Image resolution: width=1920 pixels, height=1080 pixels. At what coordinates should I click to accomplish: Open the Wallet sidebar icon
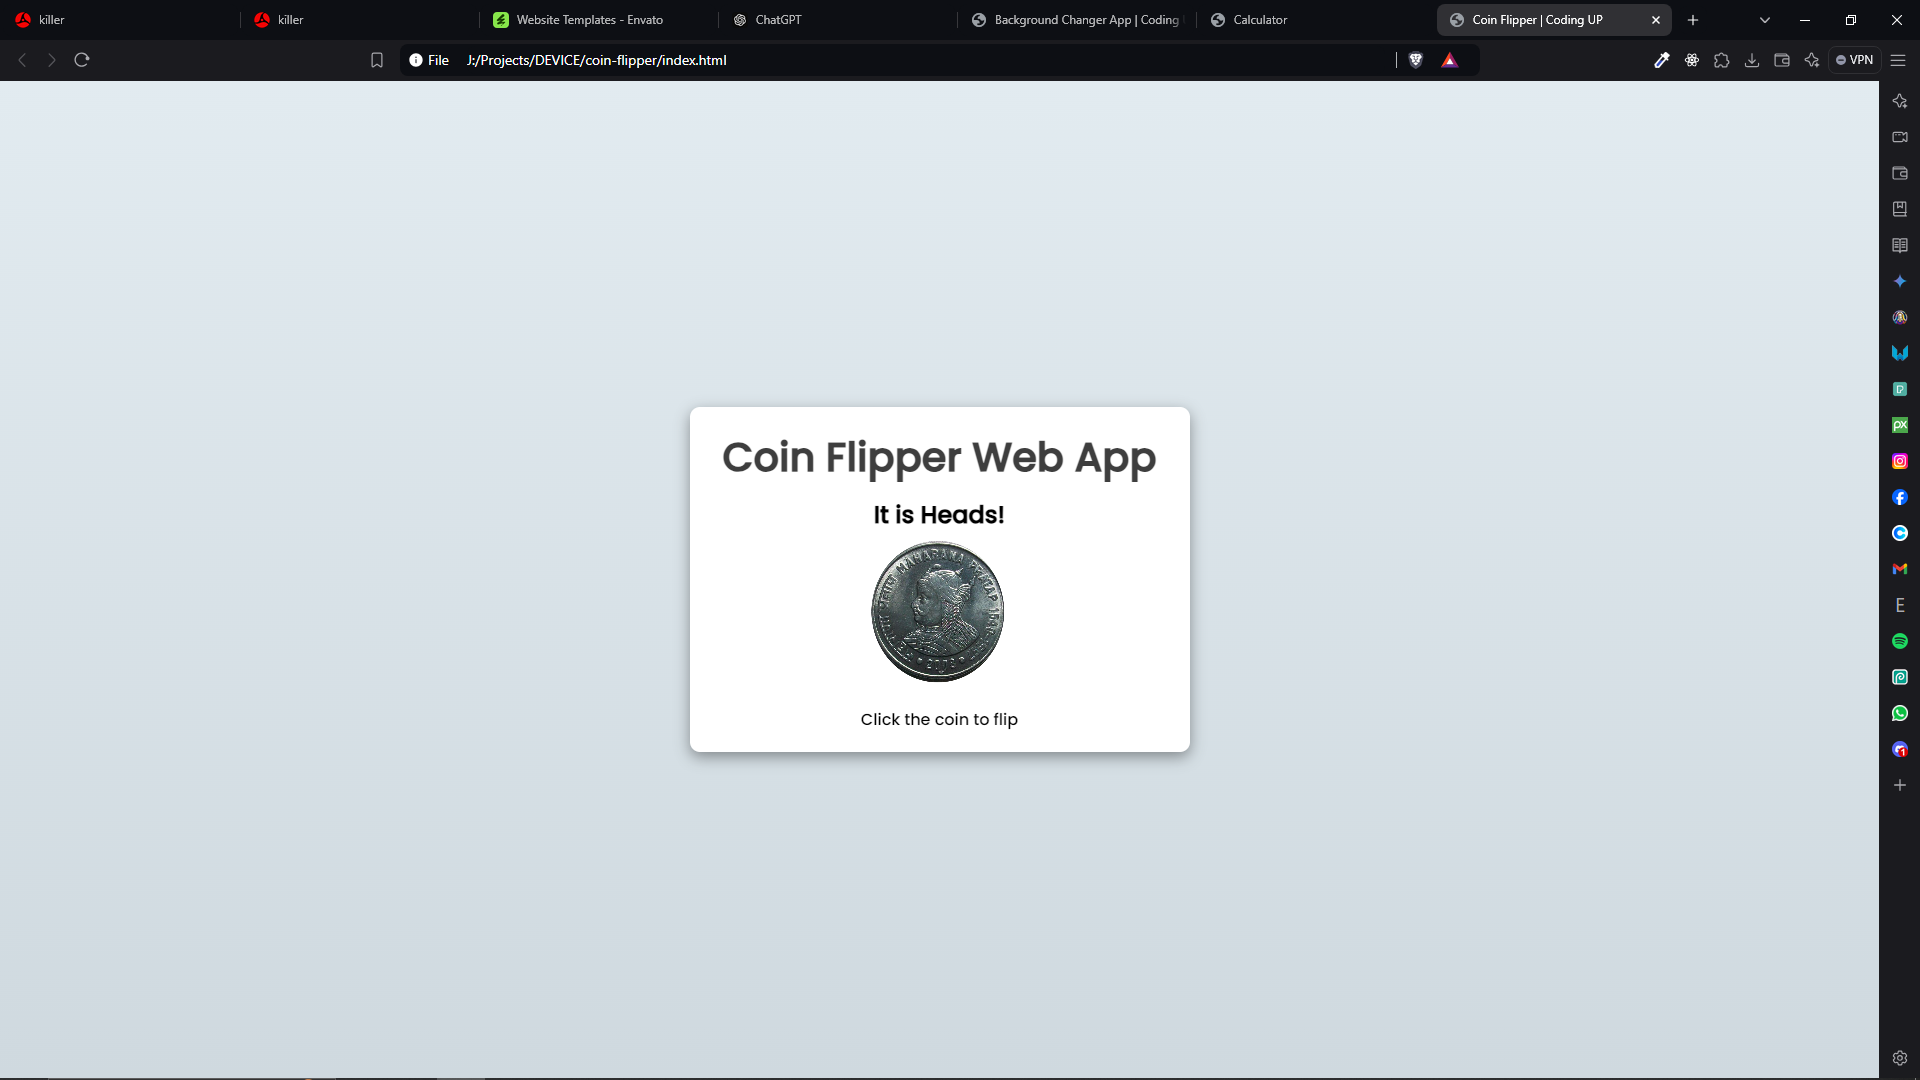1900,173
